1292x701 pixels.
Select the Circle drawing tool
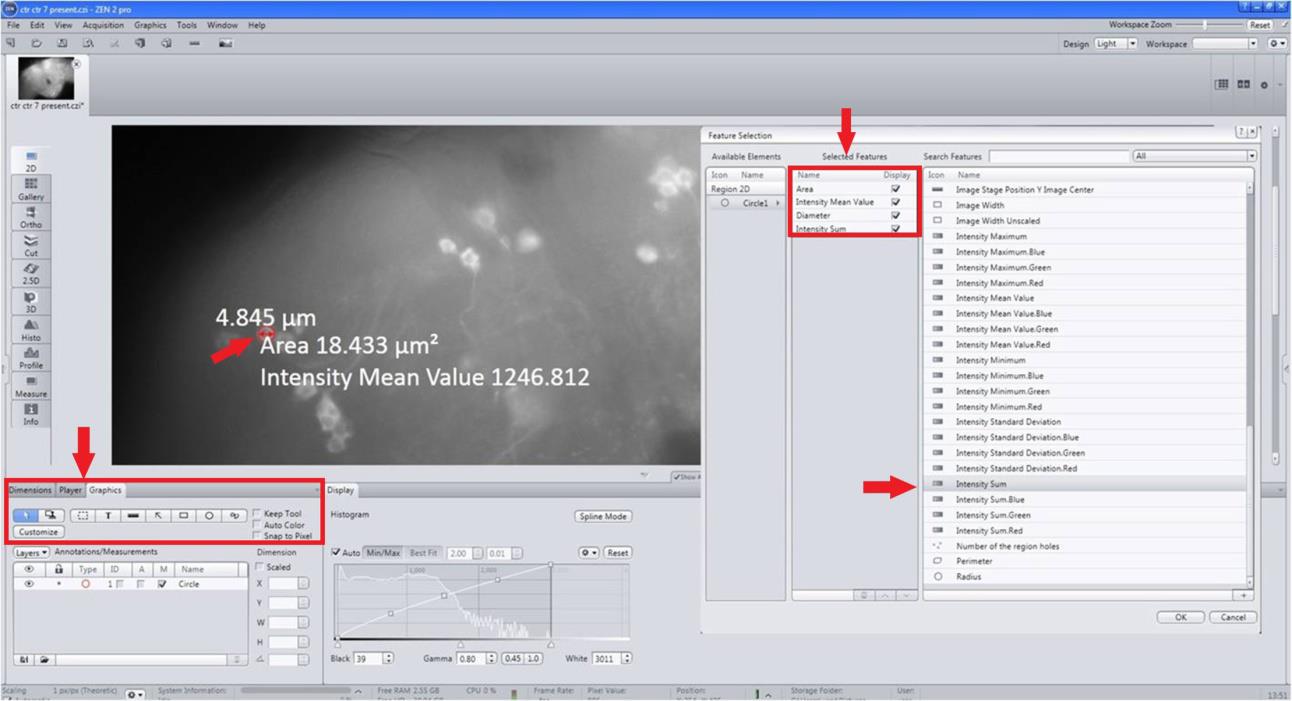point(209,516)
